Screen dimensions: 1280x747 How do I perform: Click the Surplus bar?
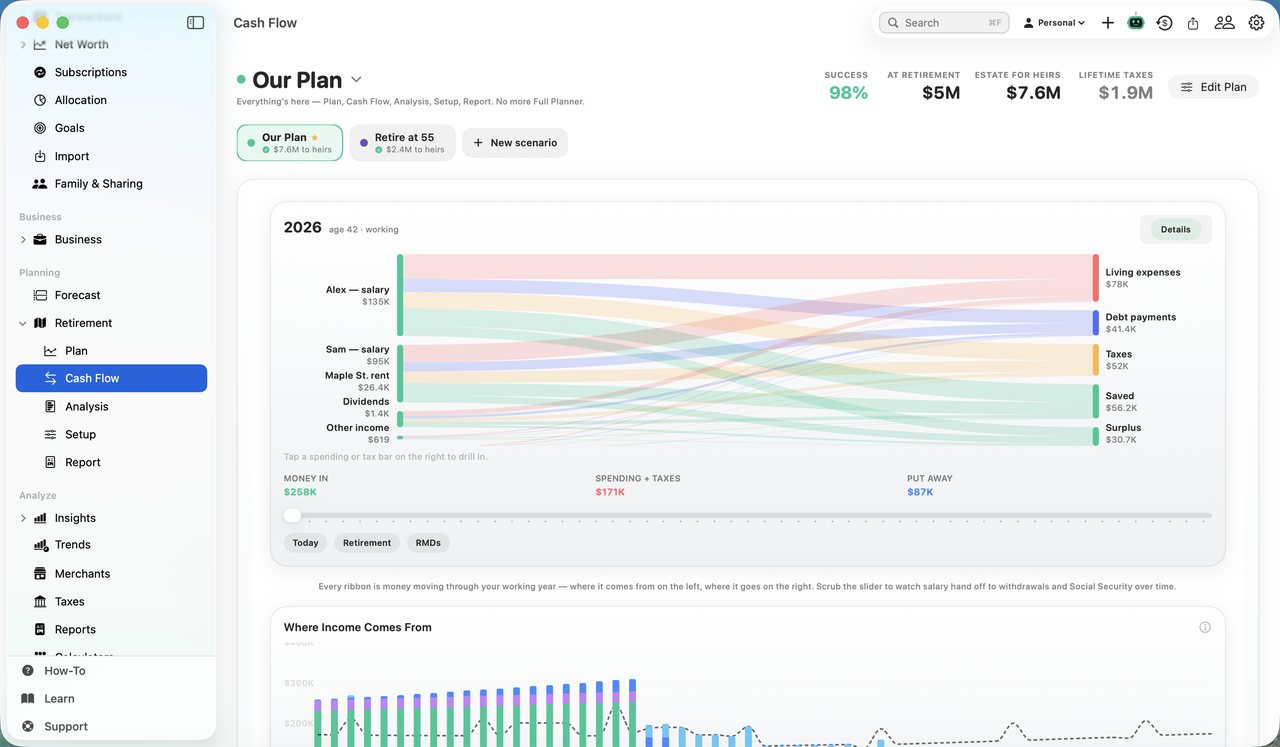tap(1096, 436)
